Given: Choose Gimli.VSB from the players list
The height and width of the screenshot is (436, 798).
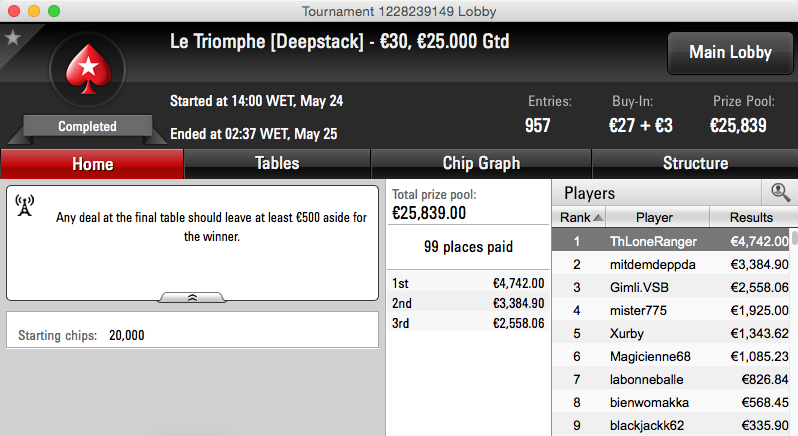Looking at the screenshot, I should (671, 287).
